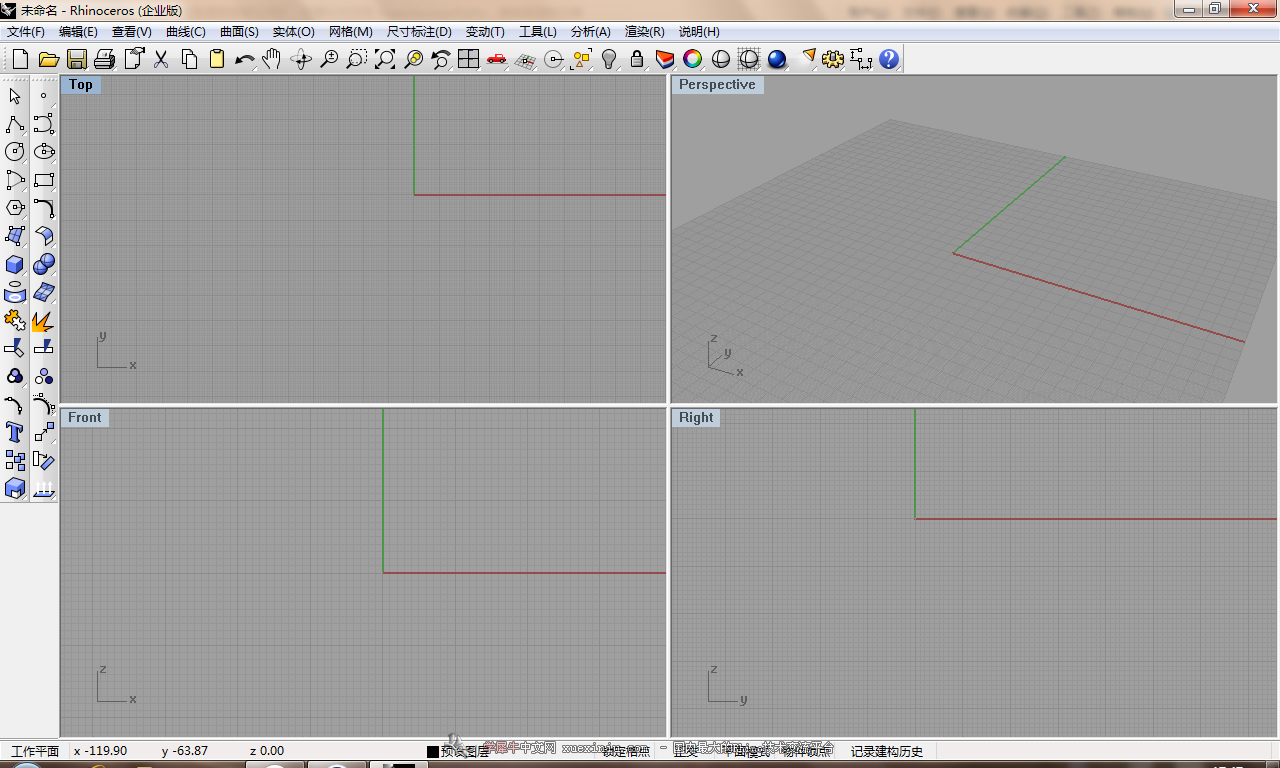Click the light bulb Hide objects icon

tap(609, 59)
